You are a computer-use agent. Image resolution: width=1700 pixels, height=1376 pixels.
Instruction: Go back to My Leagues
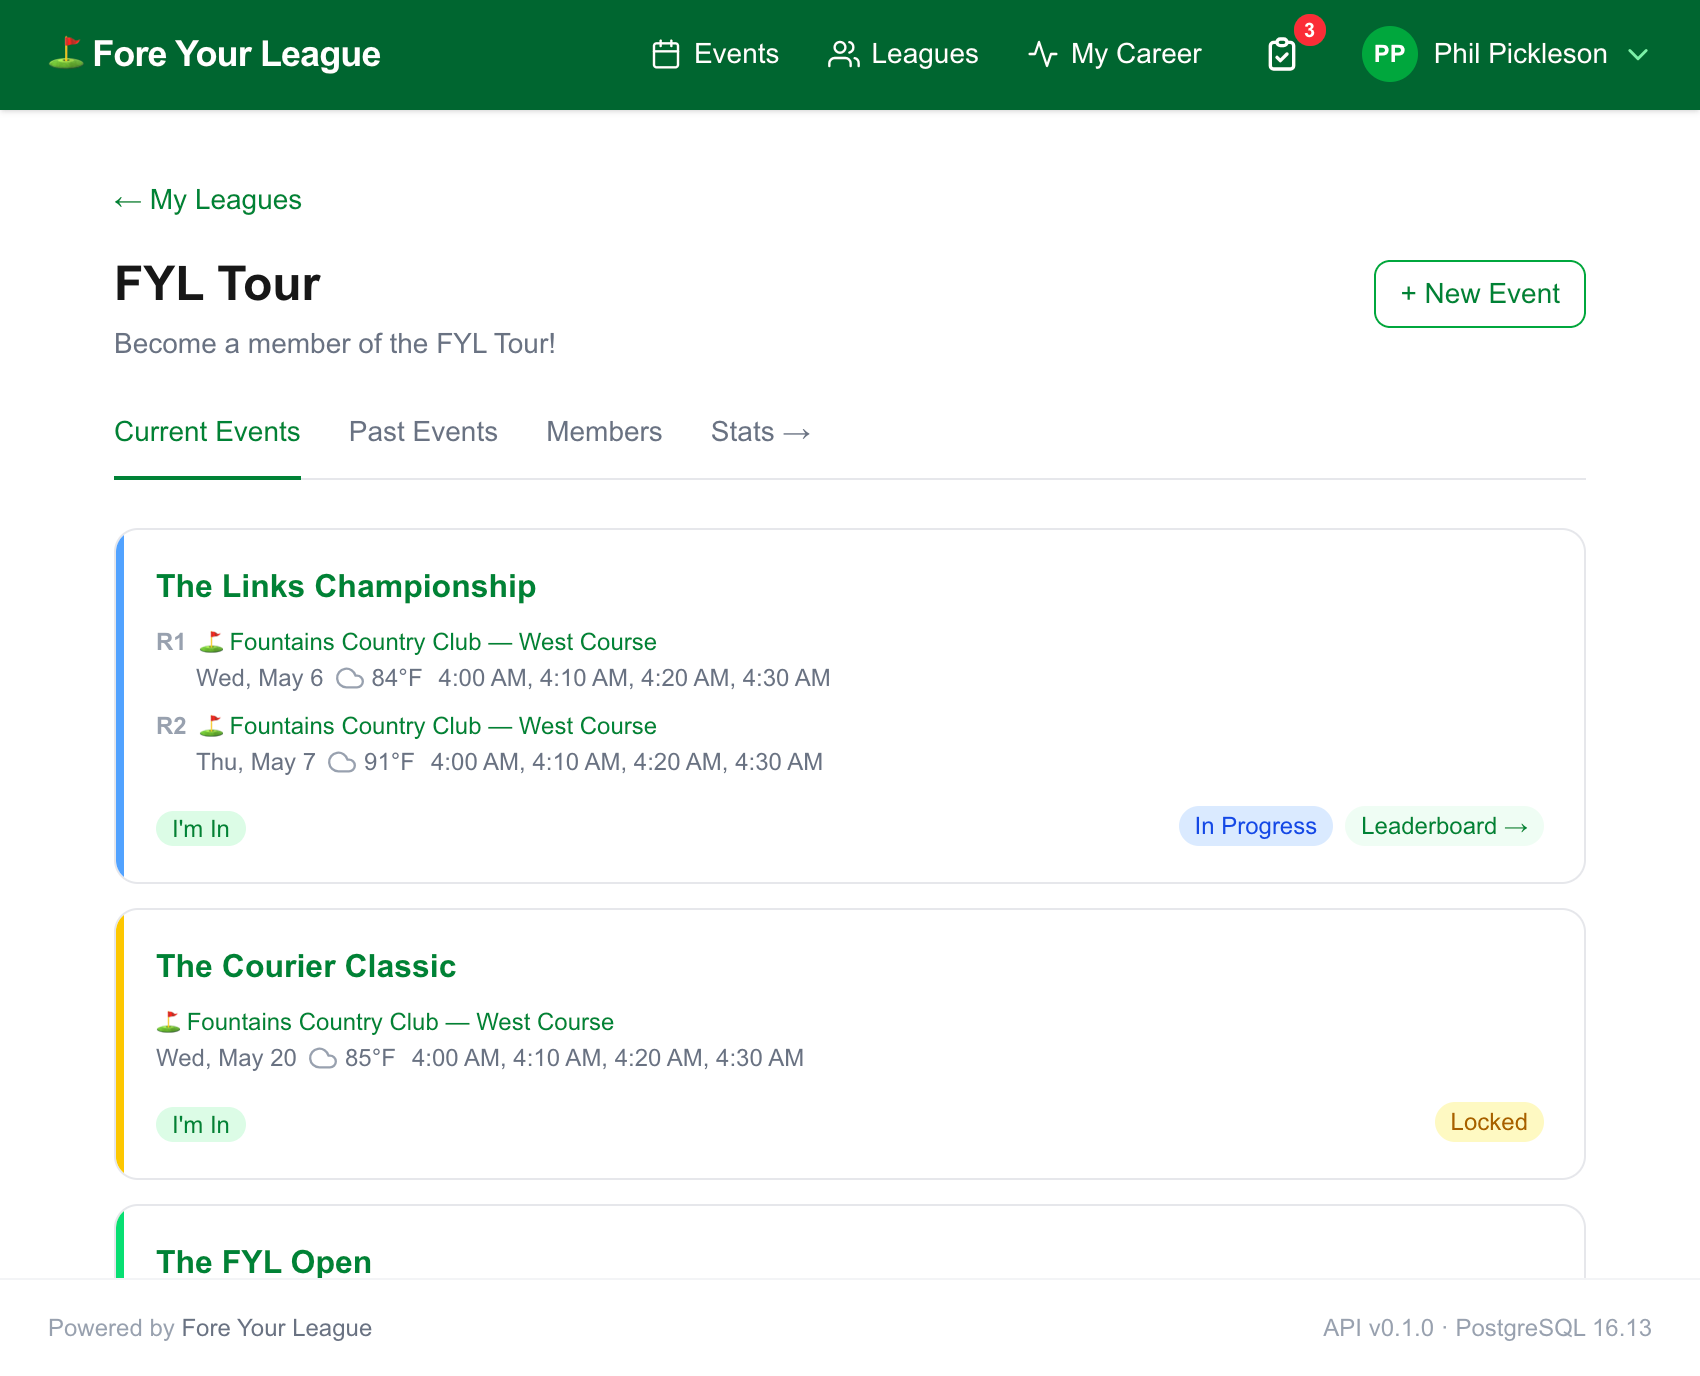point(208,200)
